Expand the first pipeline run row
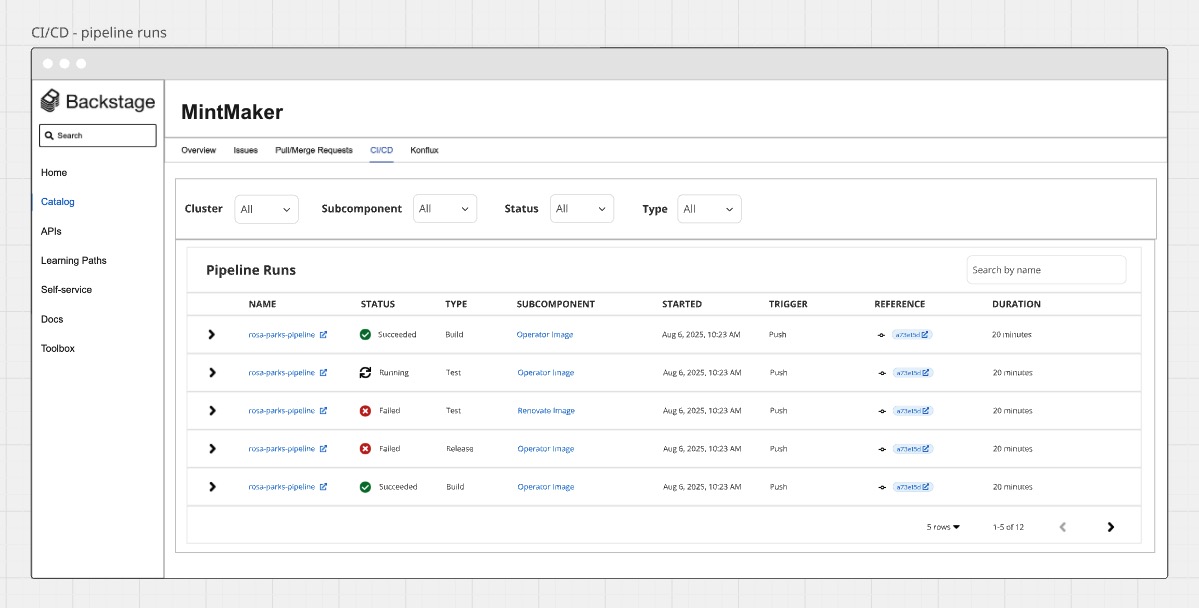 pyautogui.click(x=211, y=335)
